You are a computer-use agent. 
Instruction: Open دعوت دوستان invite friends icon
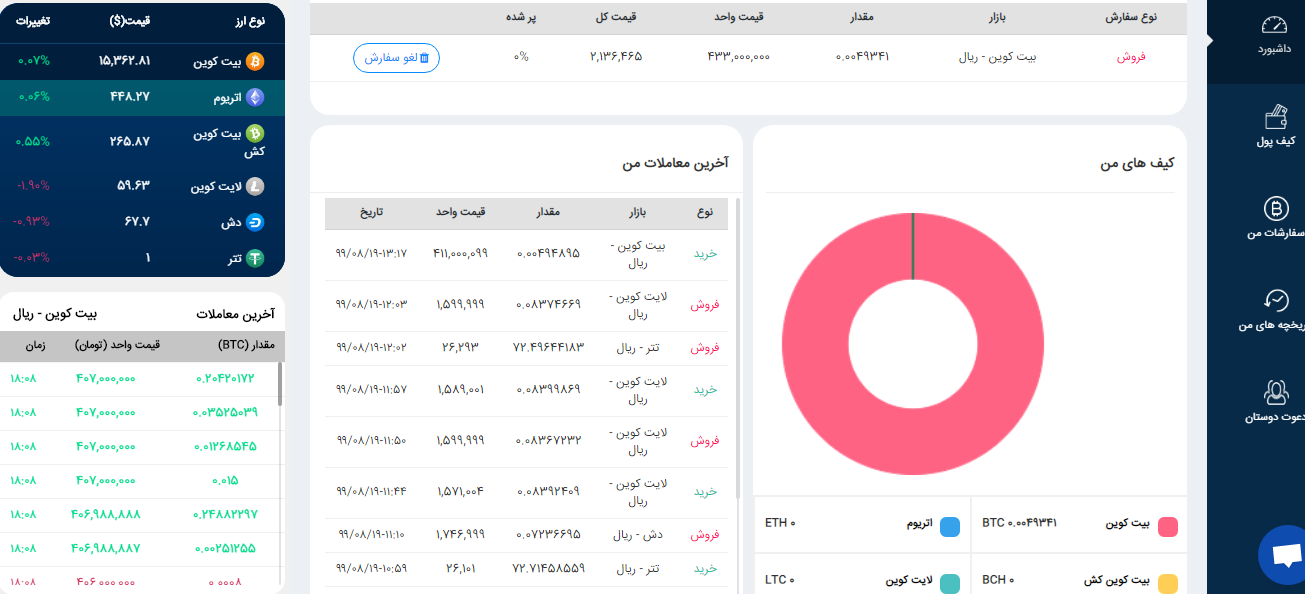point(1276,392)
